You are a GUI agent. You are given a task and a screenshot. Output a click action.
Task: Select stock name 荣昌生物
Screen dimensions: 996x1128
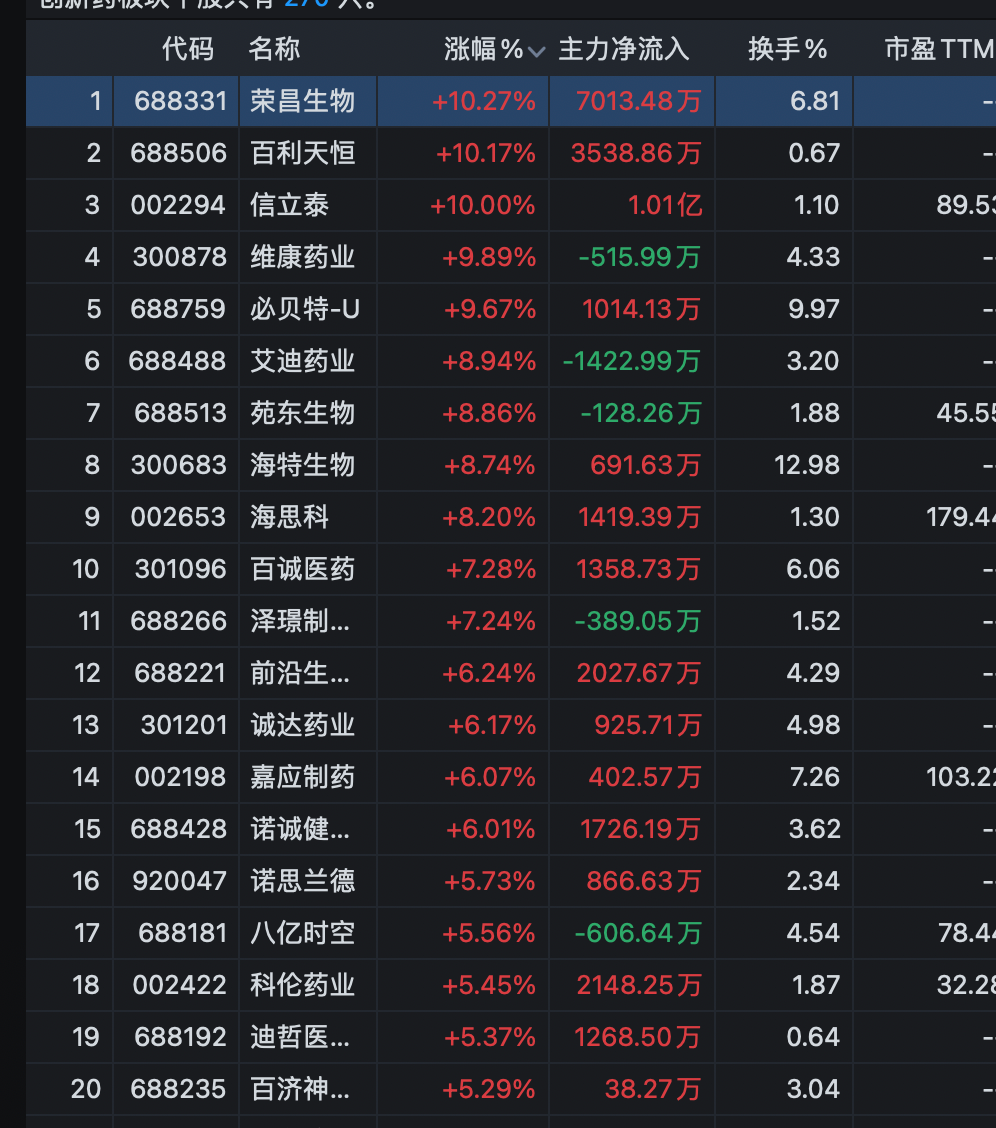(x=303, y=101)
